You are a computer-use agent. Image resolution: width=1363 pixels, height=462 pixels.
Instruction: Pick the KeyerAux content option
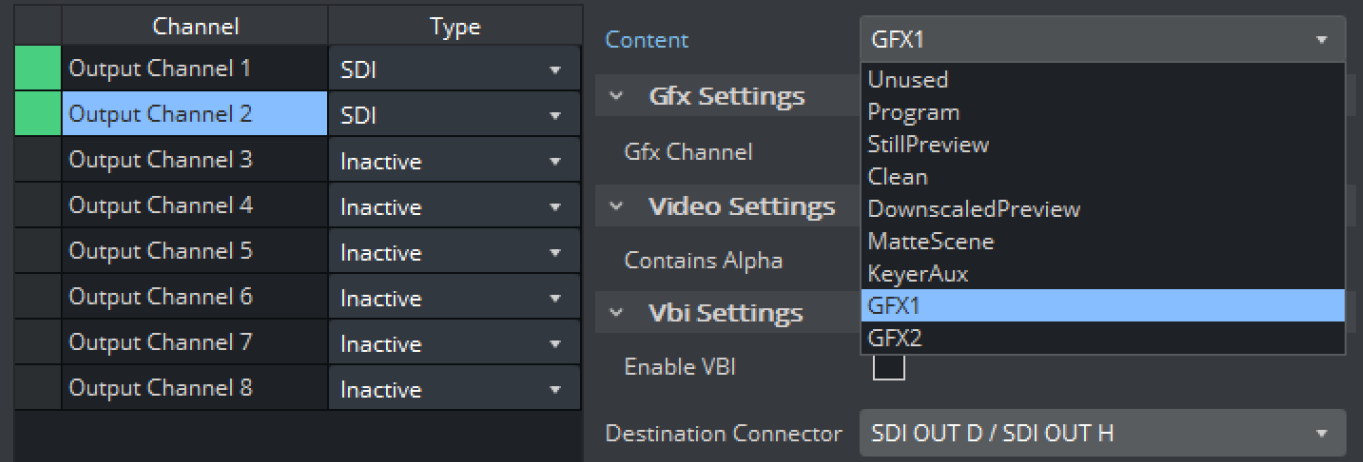(x=918, y=273)
